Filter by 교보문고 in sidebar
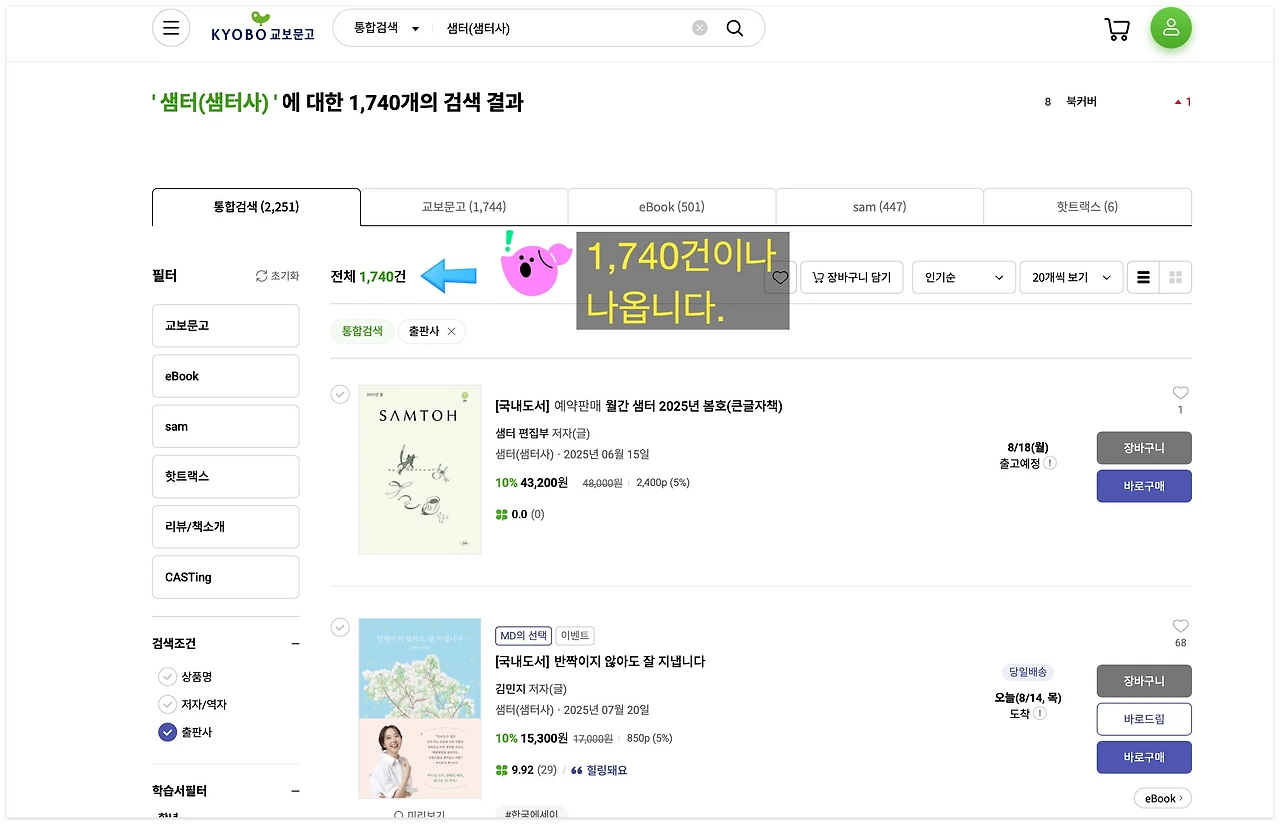1280x824 pixels. 226,326
